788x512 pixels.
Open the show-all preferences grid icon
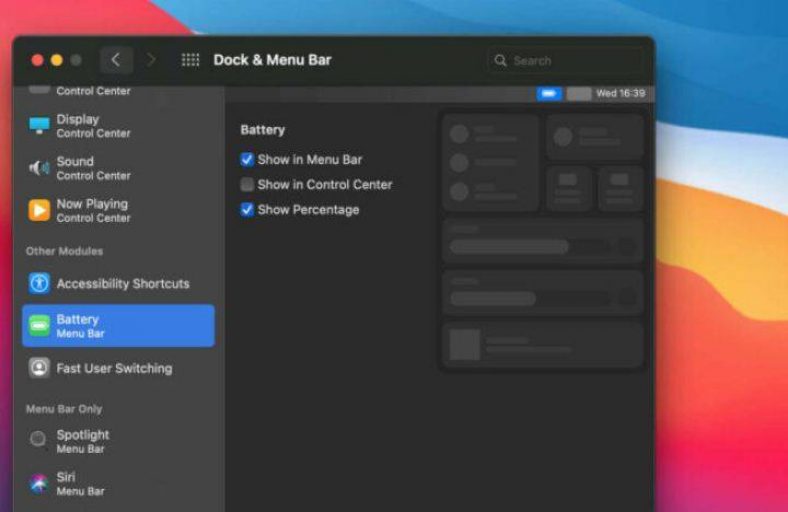point(190,60)
